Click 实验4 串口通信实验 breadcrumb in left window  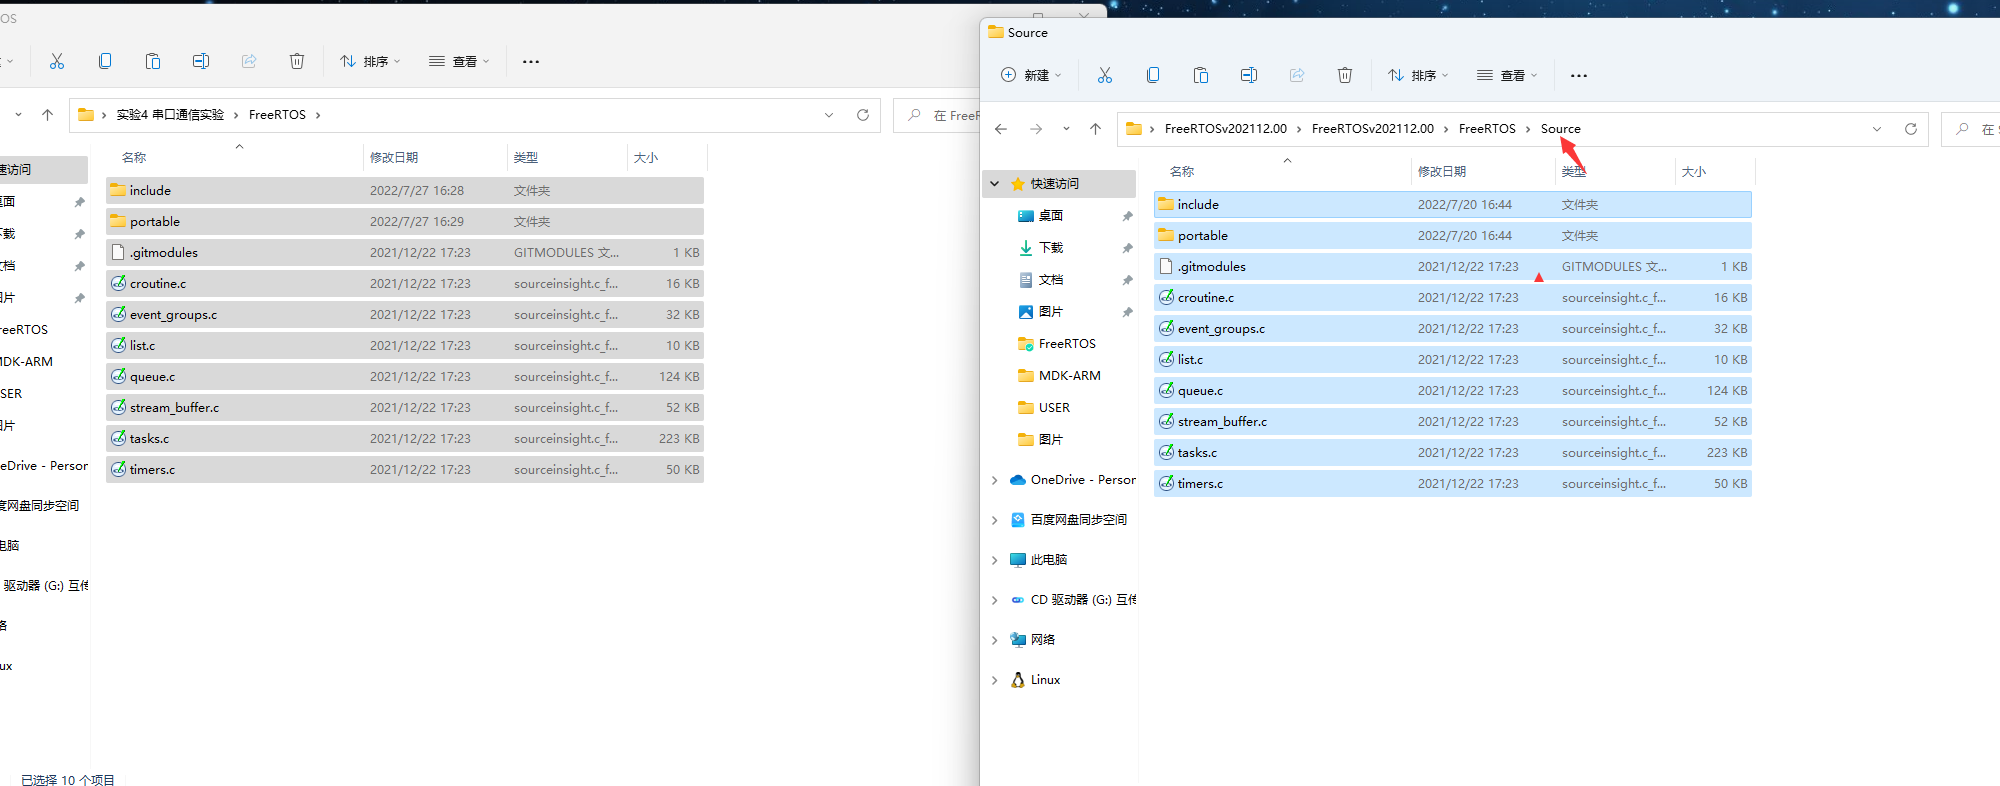point(170,115)
